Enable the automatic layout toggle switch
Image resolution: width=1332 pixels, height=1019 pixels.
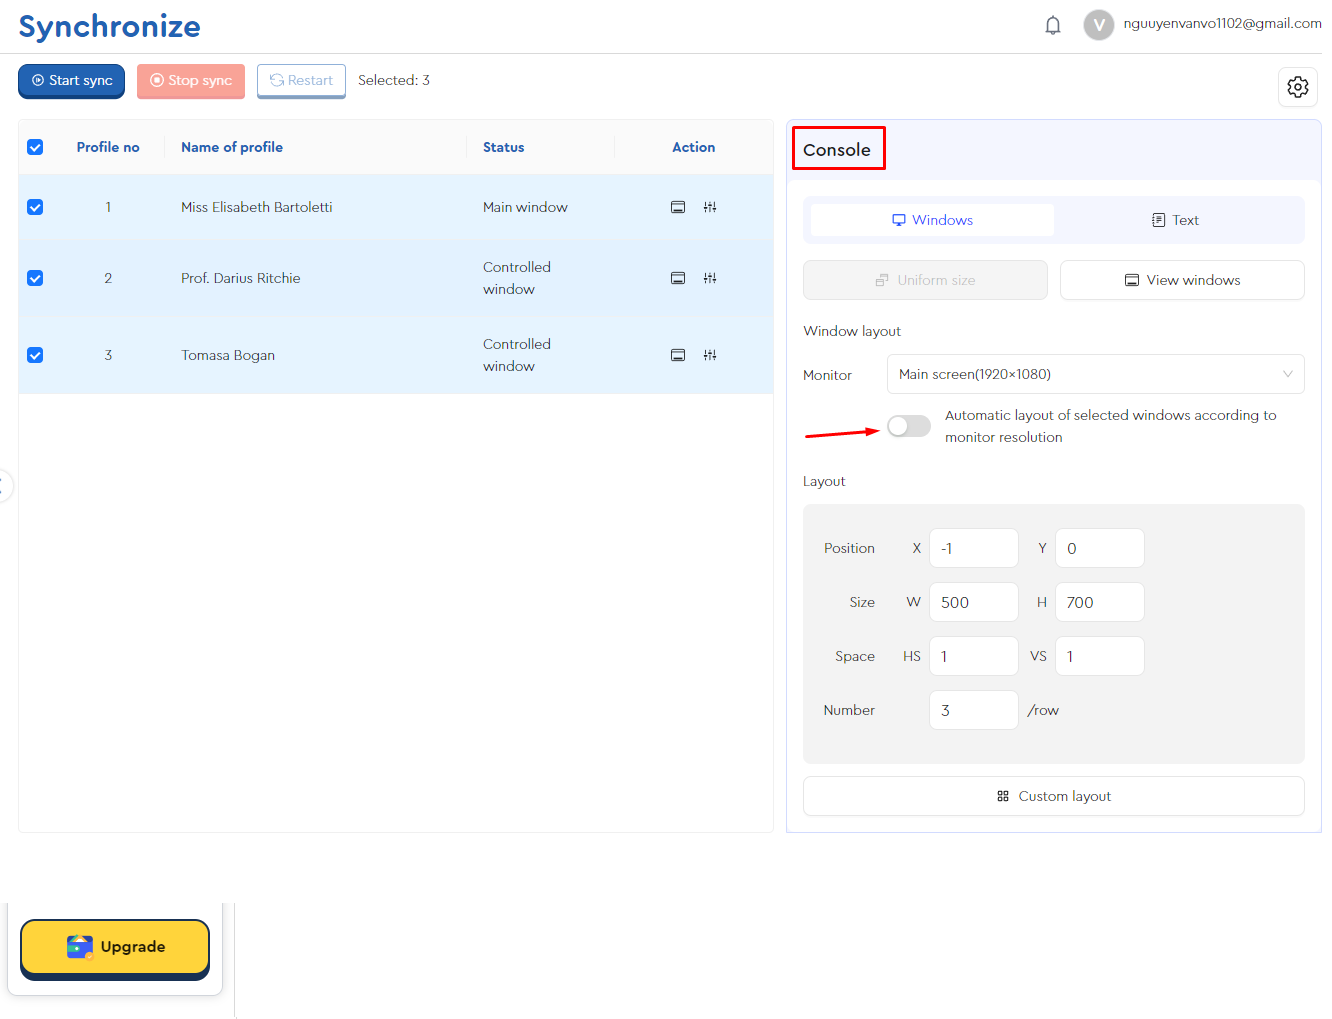coord(908,426)
